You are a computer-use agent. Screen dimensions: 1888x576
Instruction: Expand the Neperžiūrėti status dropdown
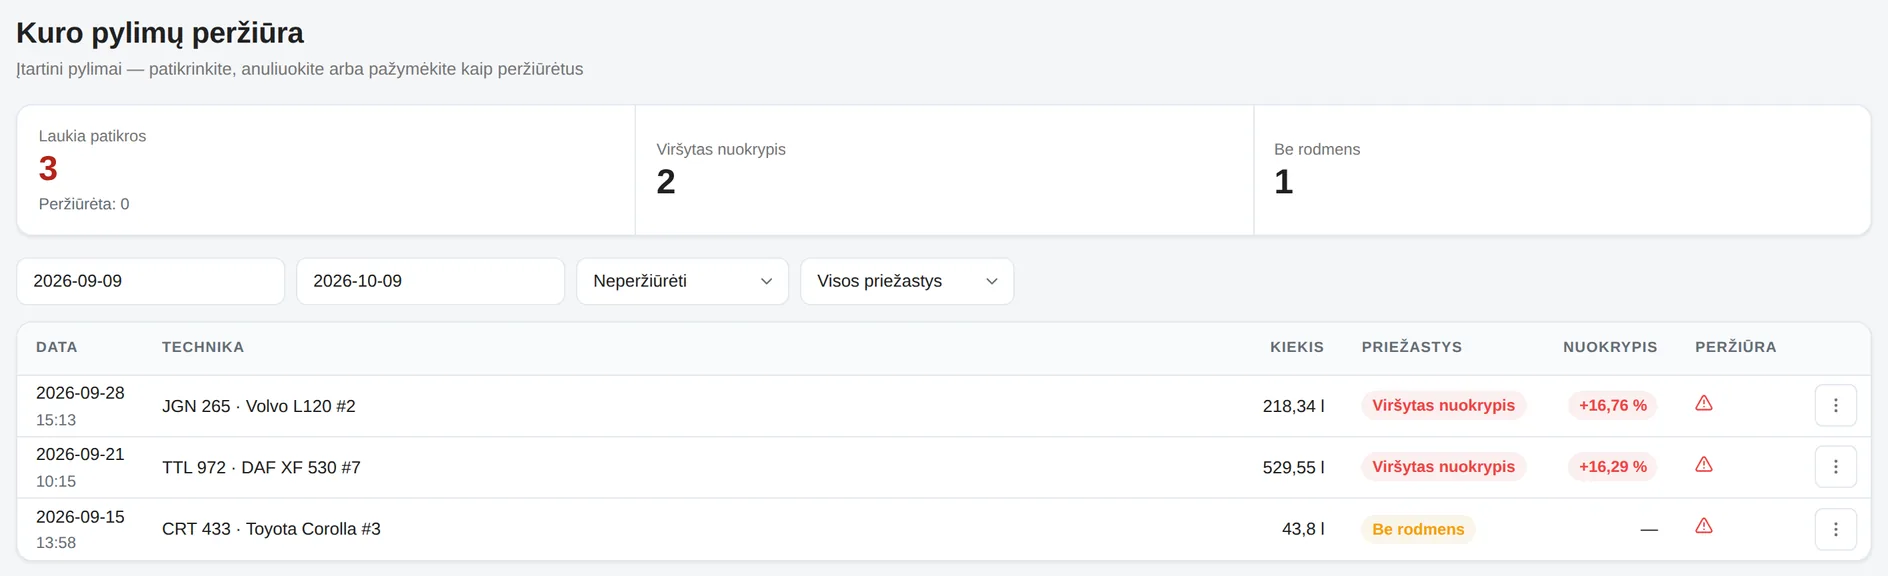click(682, 281)
